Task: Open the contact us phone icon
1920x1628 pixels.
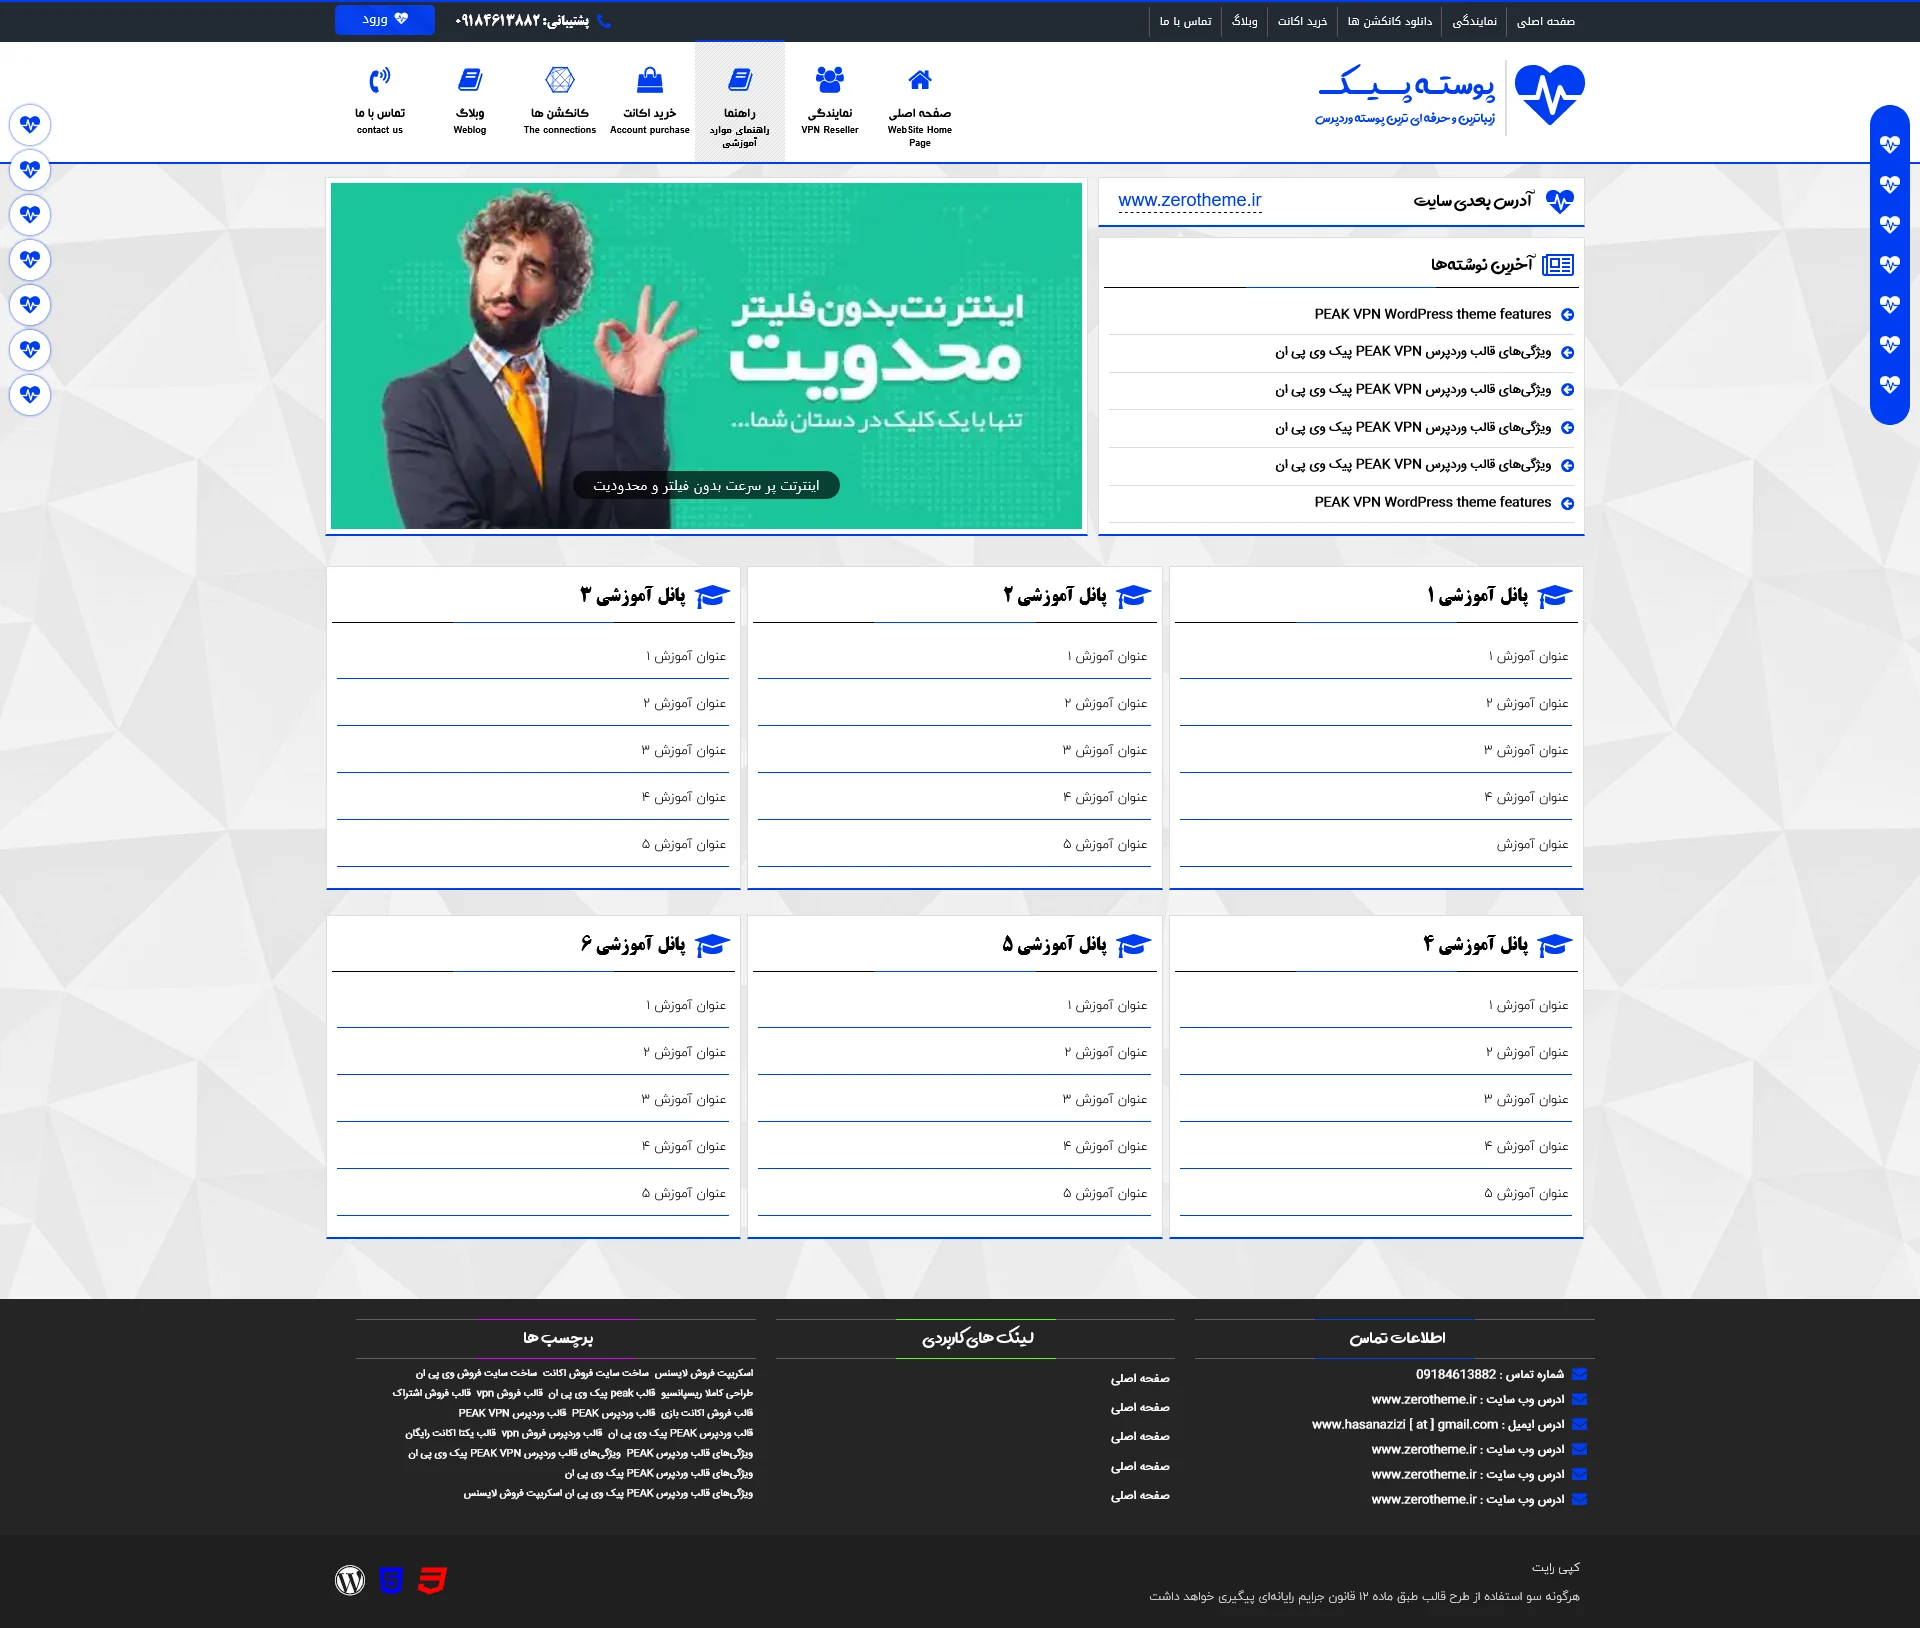Action: pyautogui.click(x=380, y=79)
